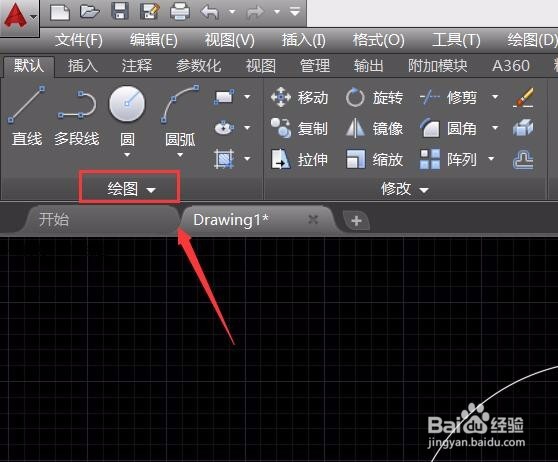Create a new drawing with New icon
The image size is (558, 462).
[60, 12]
